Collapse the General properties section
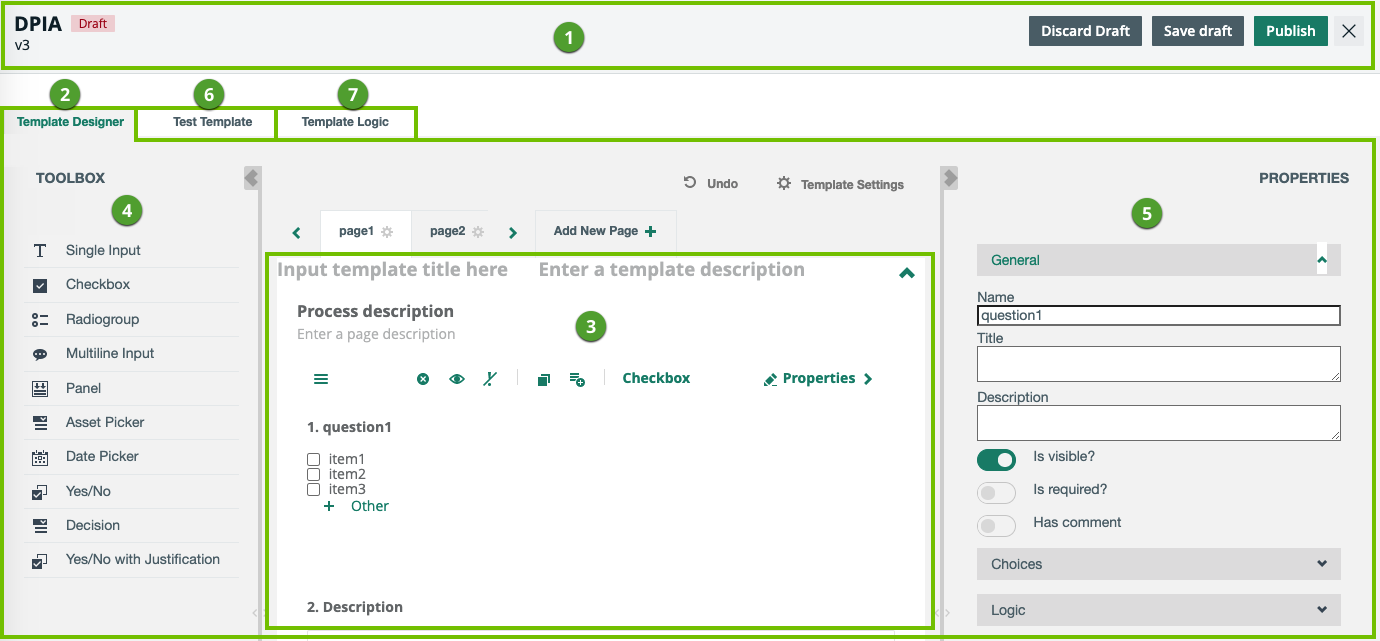The image size is (1380, 641). click(1321, 260)
